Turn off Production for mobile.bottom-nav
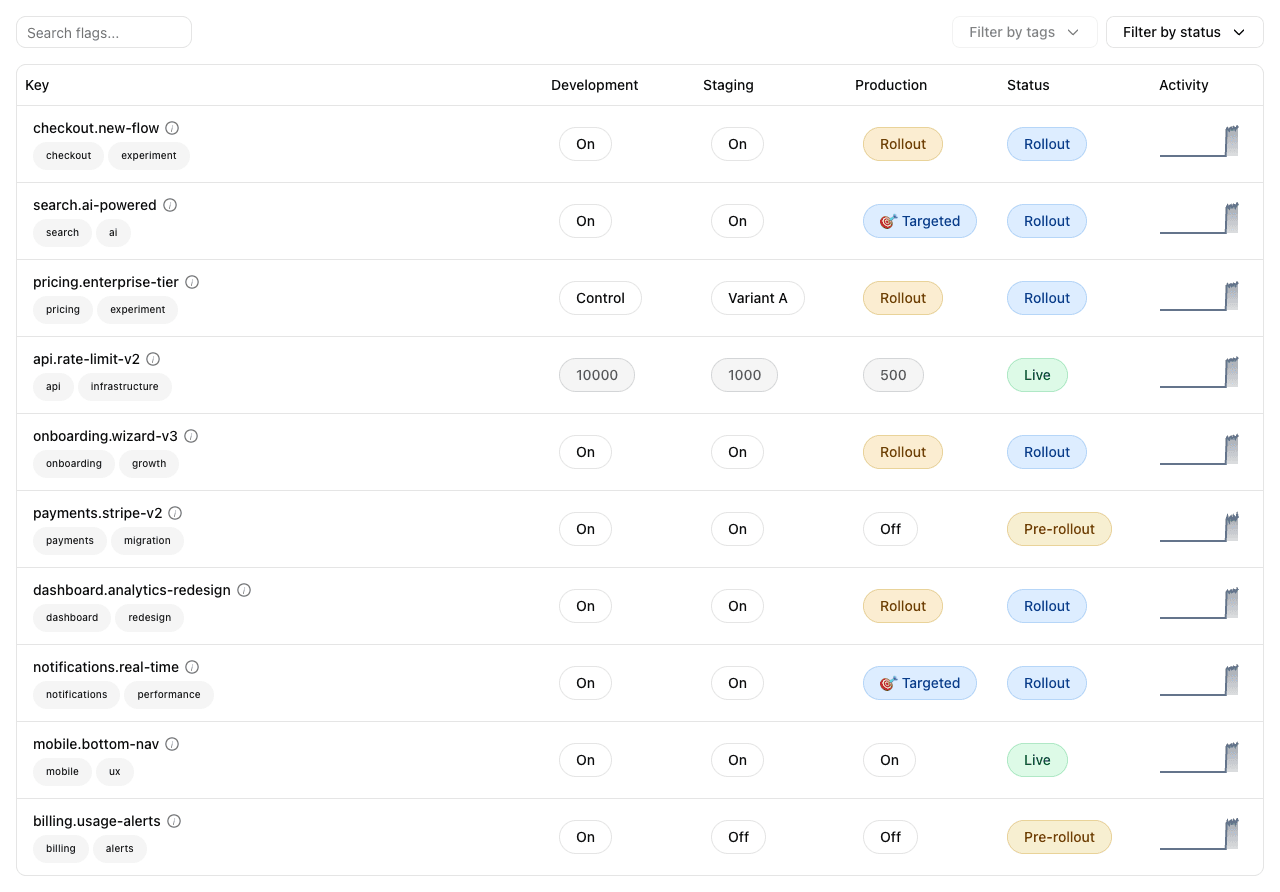 [x=889, y=760]
